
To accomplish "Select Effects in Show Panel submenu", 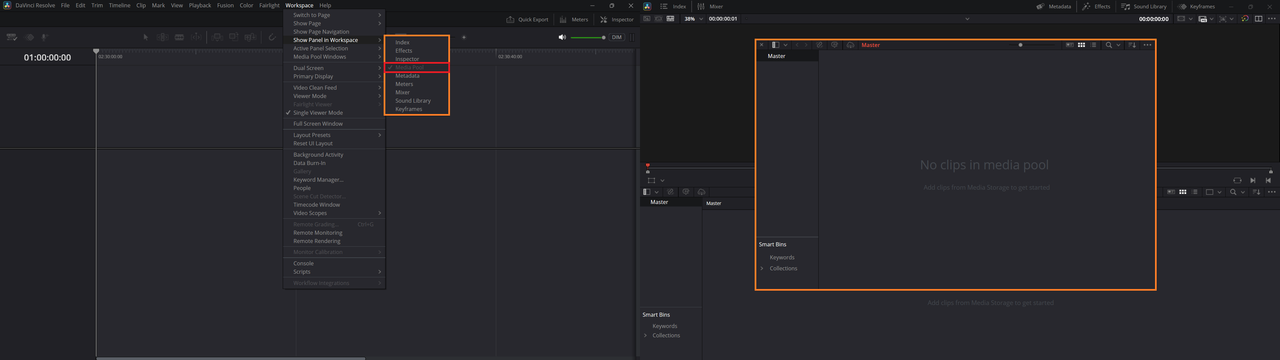I will [x=416, y=50].
